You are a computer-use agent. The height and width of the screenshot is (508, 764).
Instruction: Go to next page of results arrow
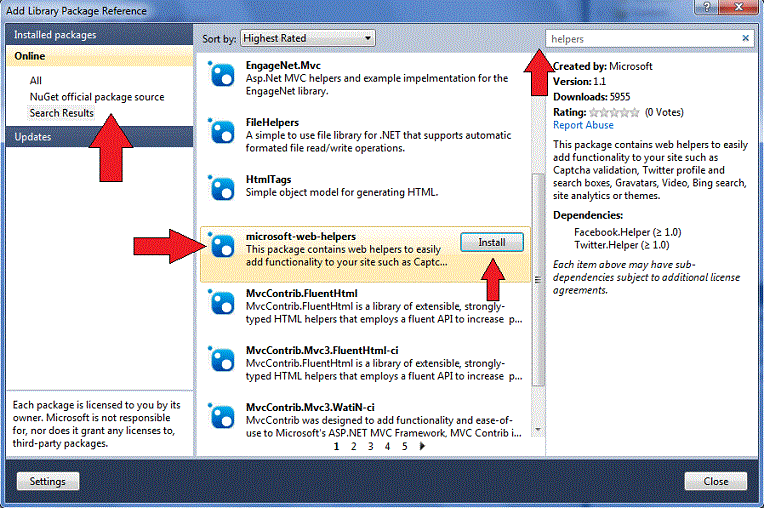[422, 446]
